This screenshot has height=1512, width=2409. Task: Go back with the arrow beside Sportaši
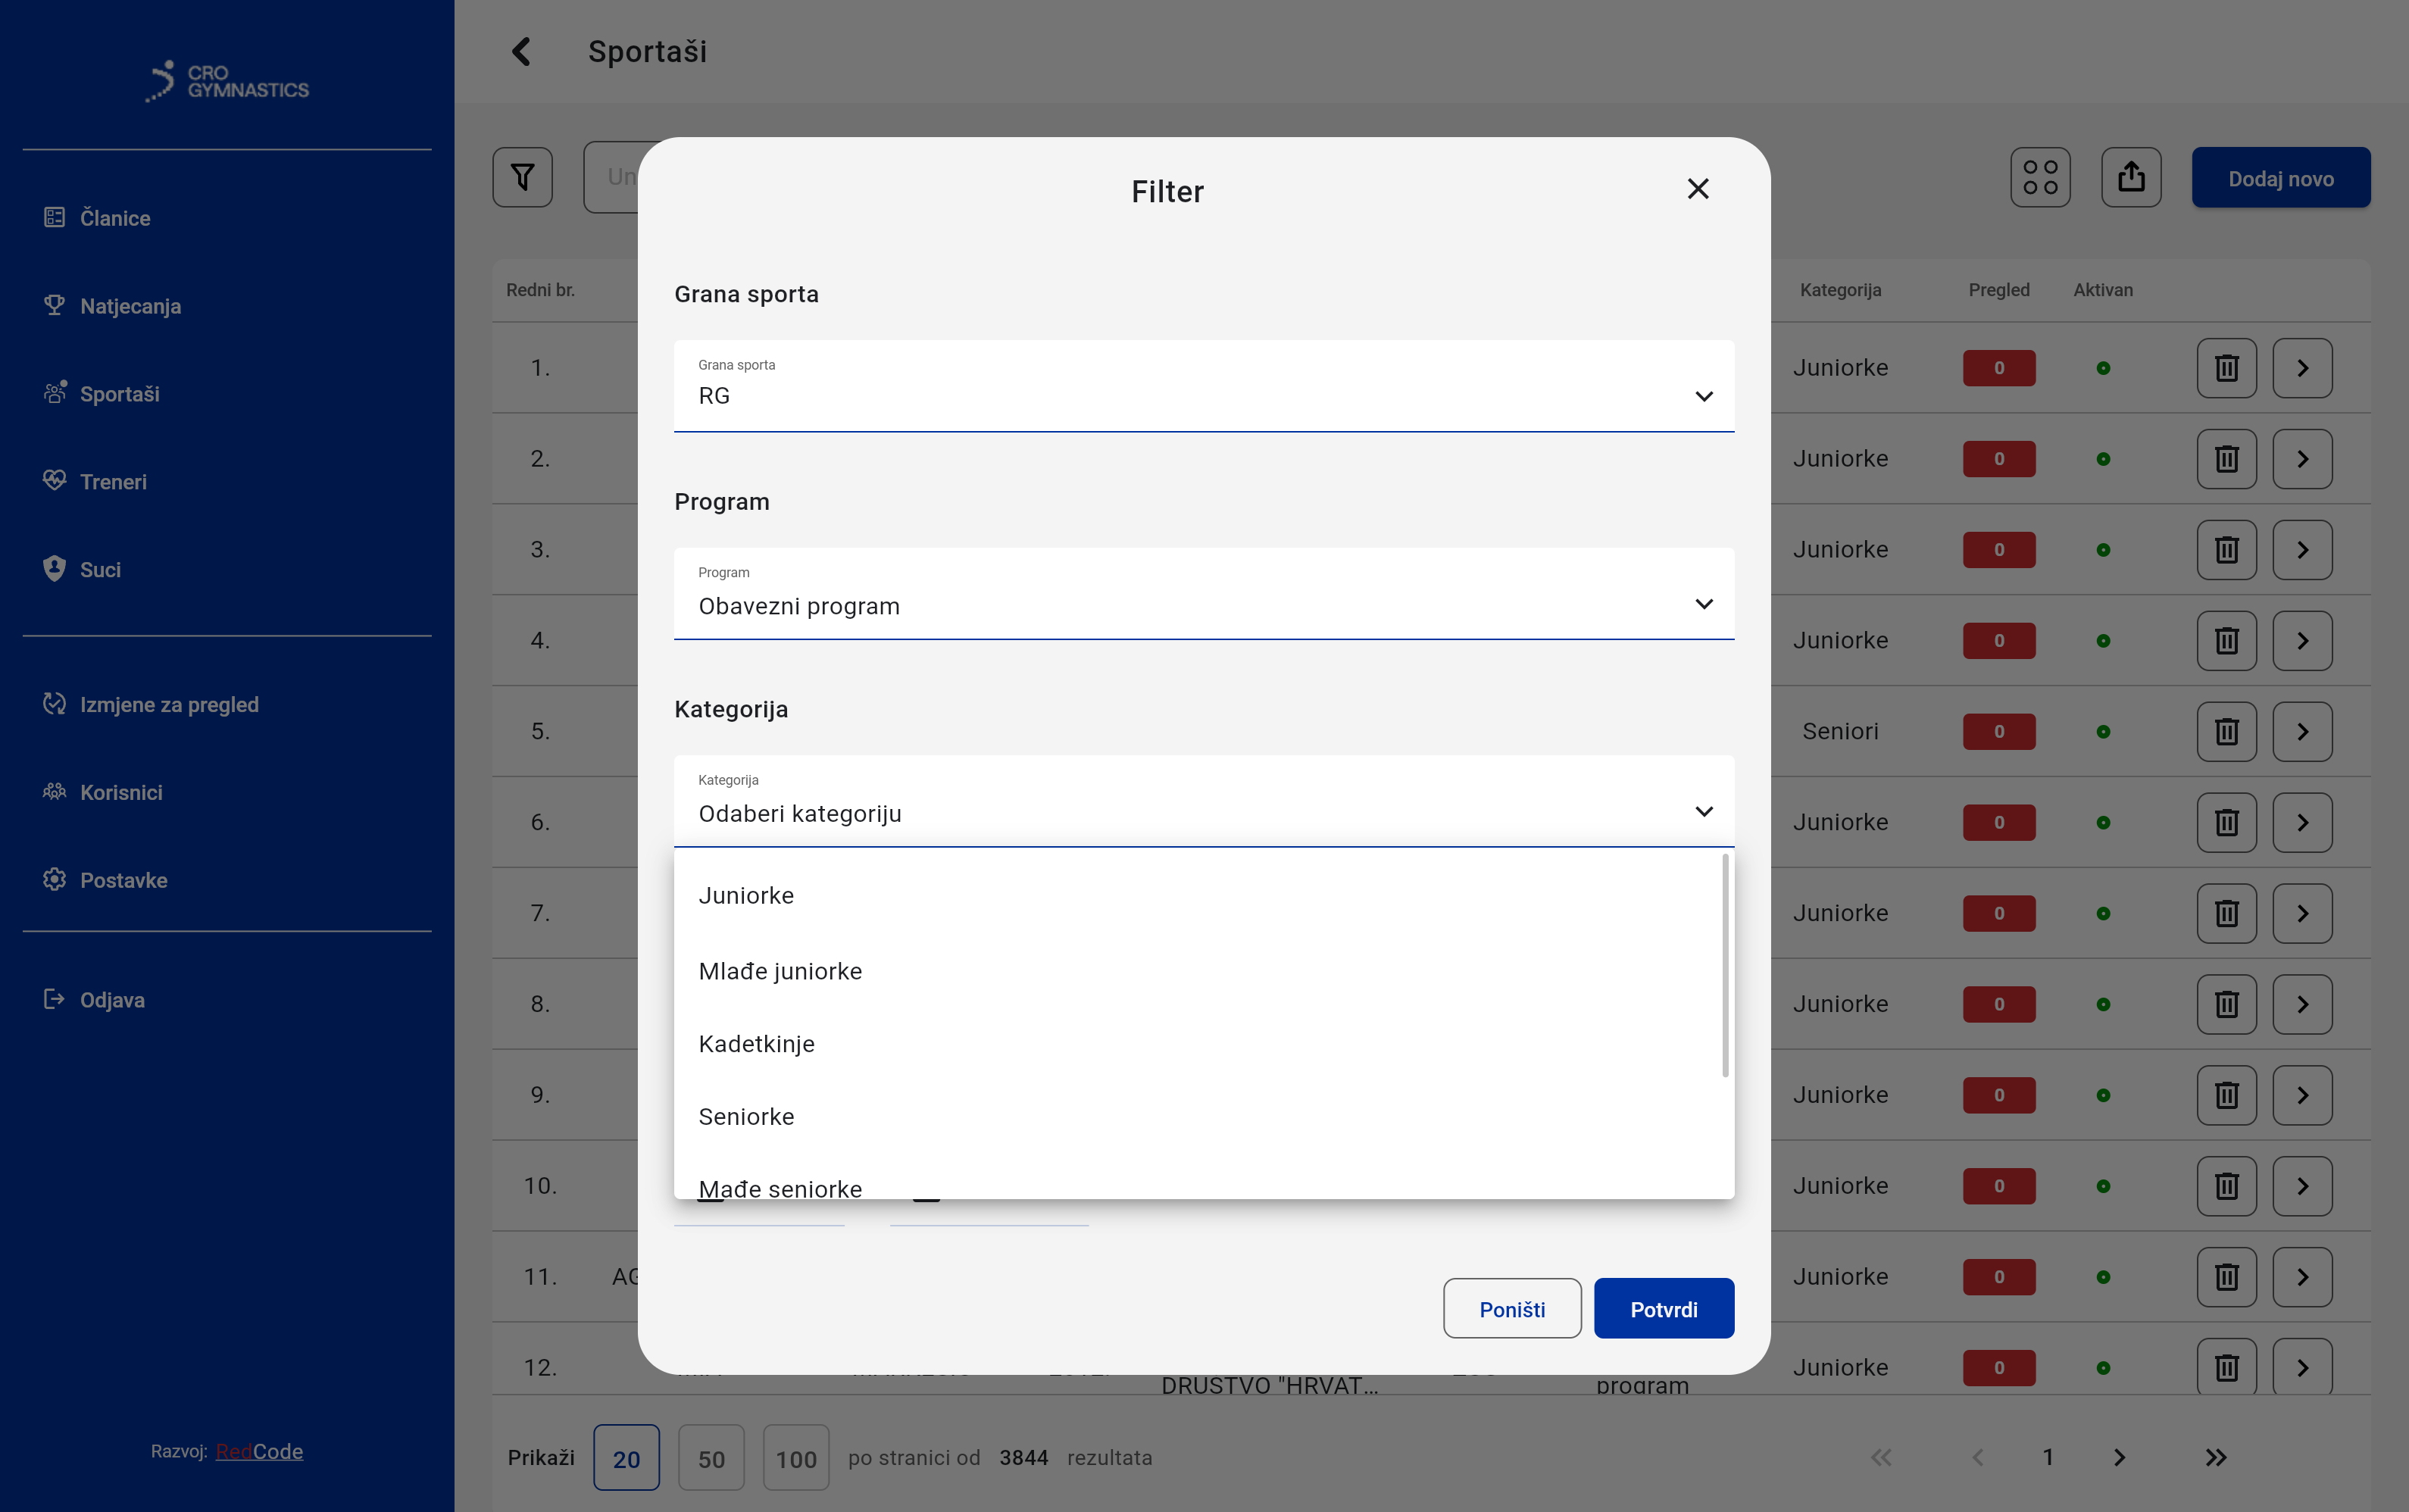pyautogui.click(x=521, y=52)
